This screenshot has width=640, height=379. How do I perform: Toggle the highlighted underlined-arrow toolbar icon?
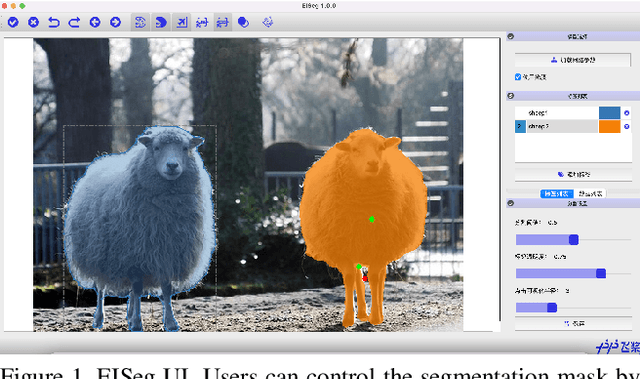click(x=182, y=22)
